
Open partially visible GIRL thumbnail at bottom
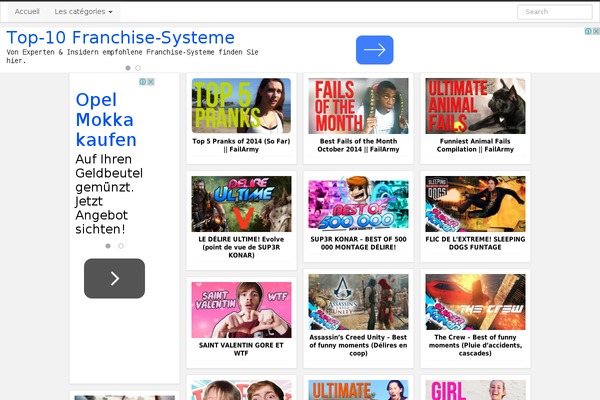475,390
